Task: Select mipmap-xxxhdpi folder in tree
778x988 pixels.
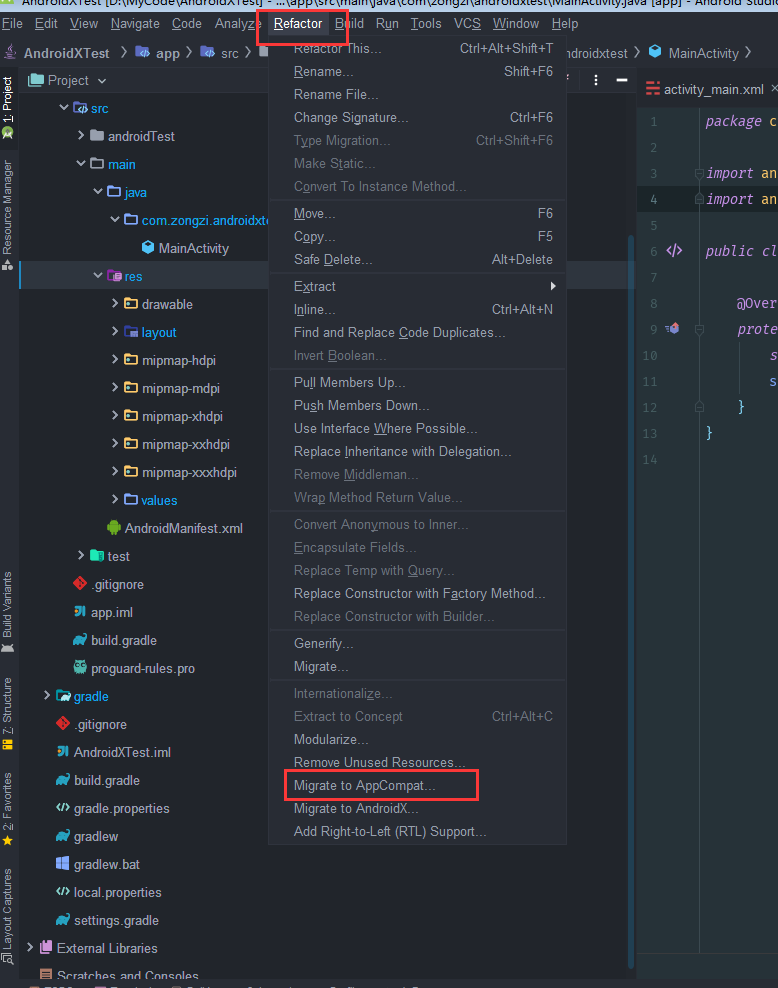Action: click(x=189, y=472)
